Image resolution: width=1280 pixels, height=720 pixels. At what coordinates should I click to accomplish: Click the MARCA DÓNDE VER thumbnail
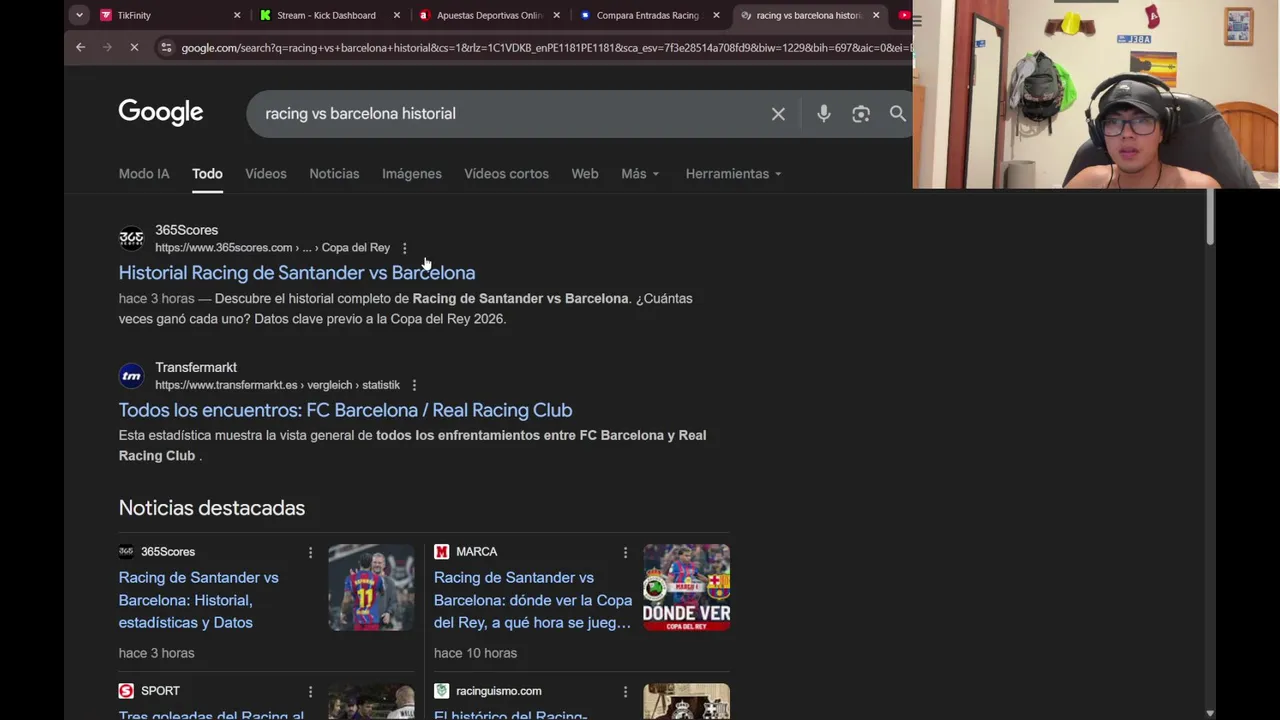pos(686,587)
